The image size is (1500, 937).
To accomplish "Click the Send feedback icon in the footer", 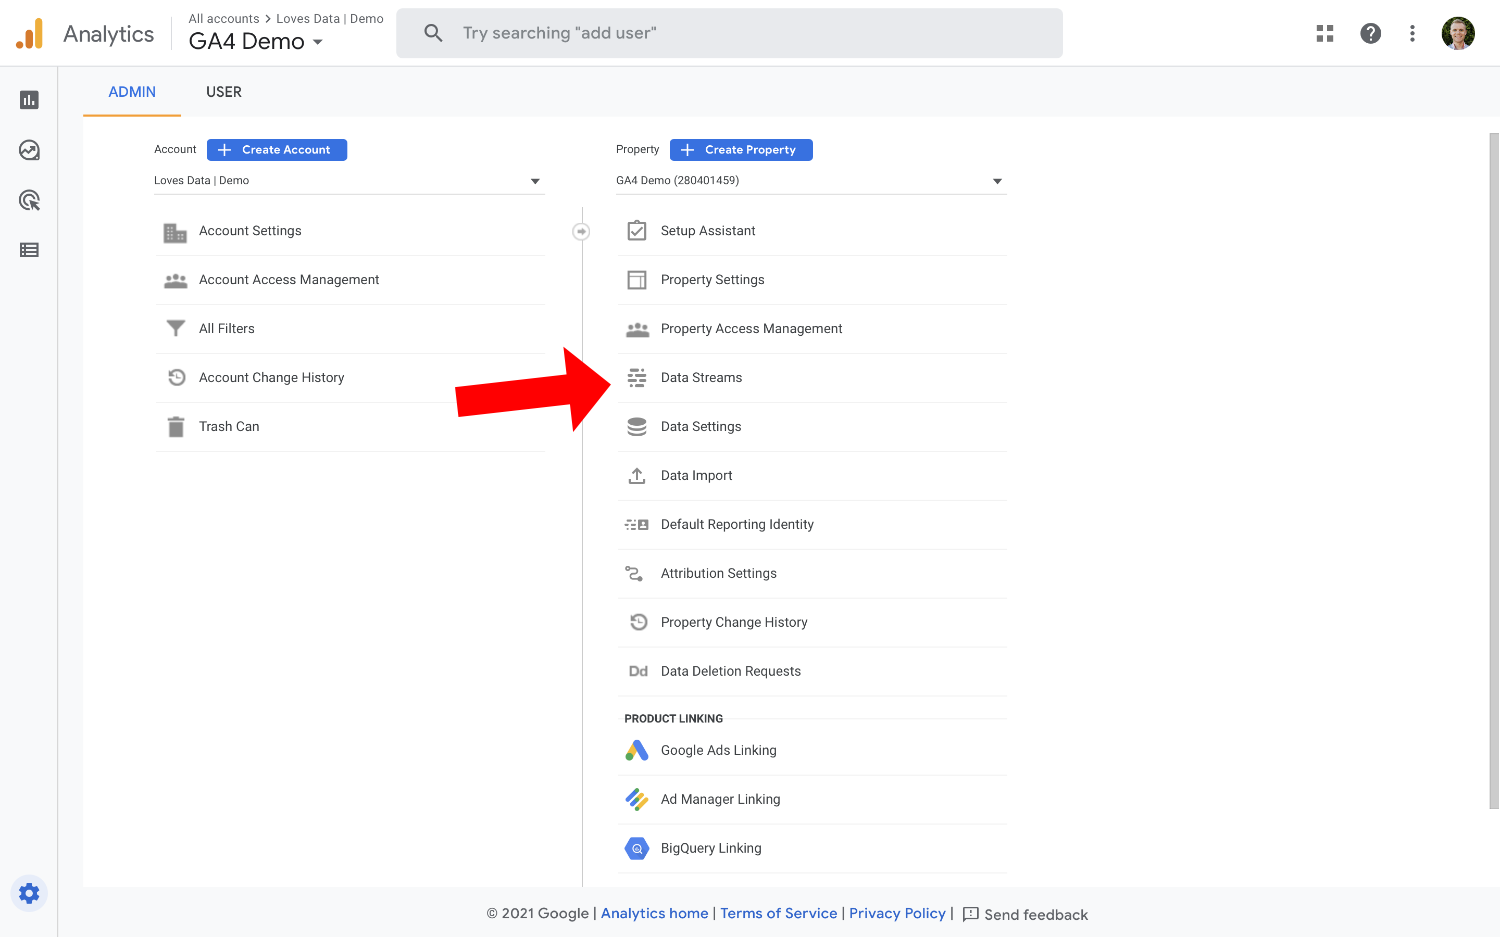I will [x=970, y=914].
